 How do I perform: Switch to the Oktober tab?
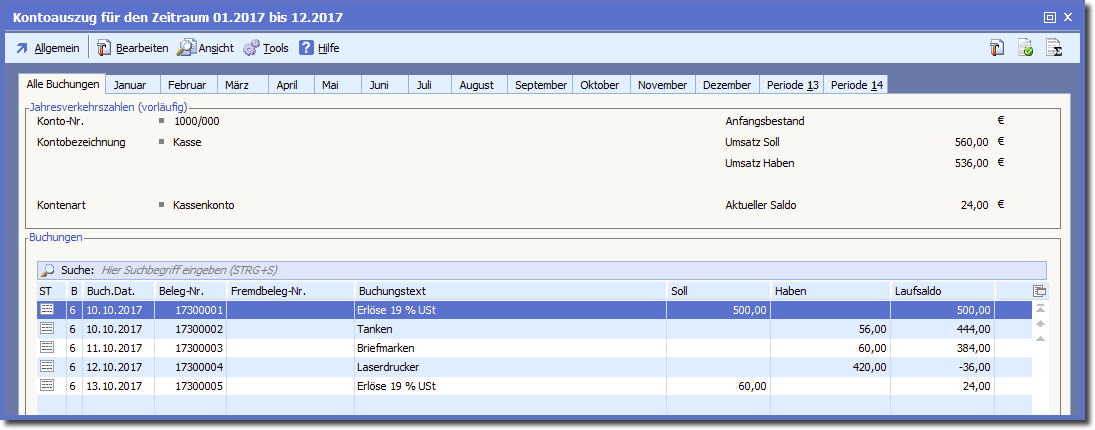pos(600,85)
